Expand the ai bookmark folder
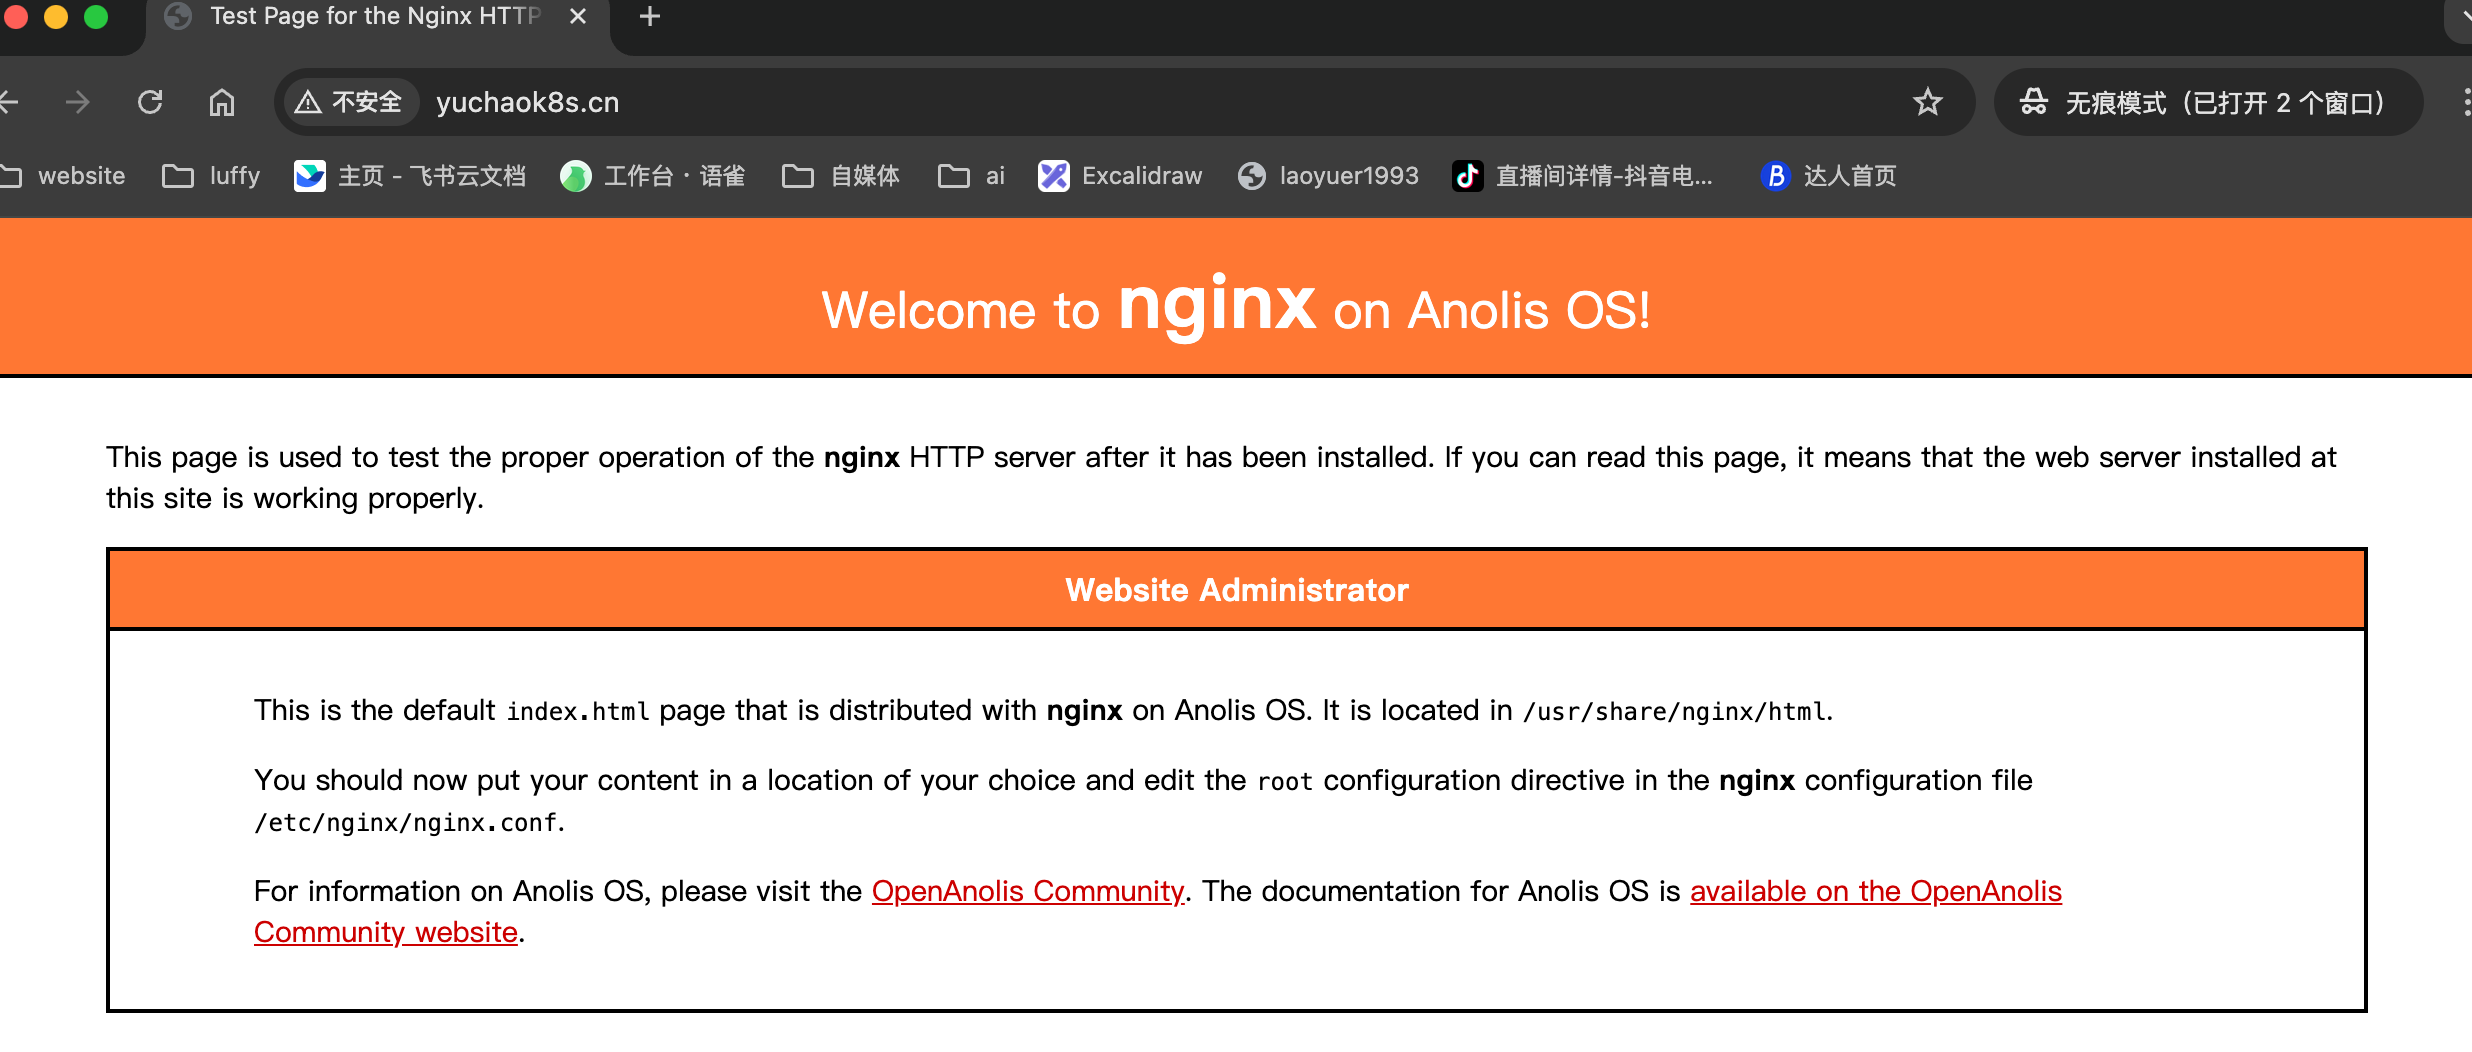The image size is (2472, 1052). (971, 176)
